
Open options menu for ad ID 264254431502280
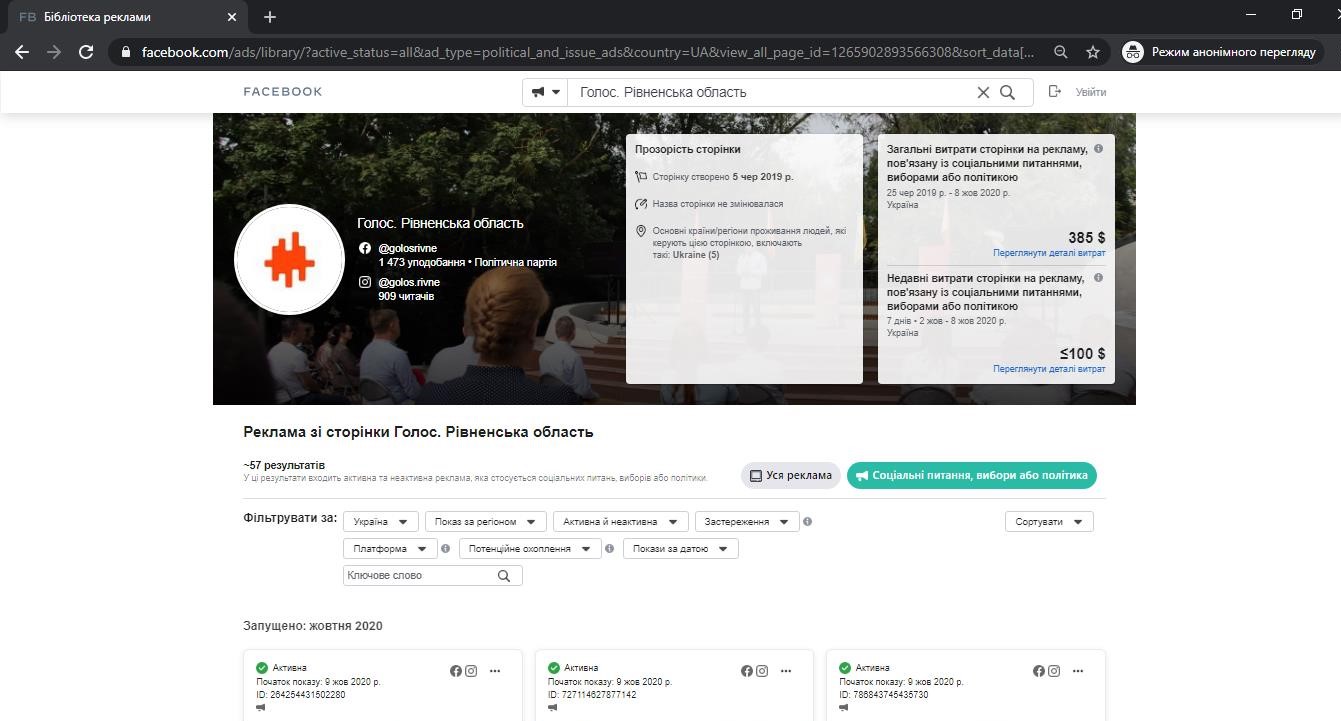pos(495,671)
